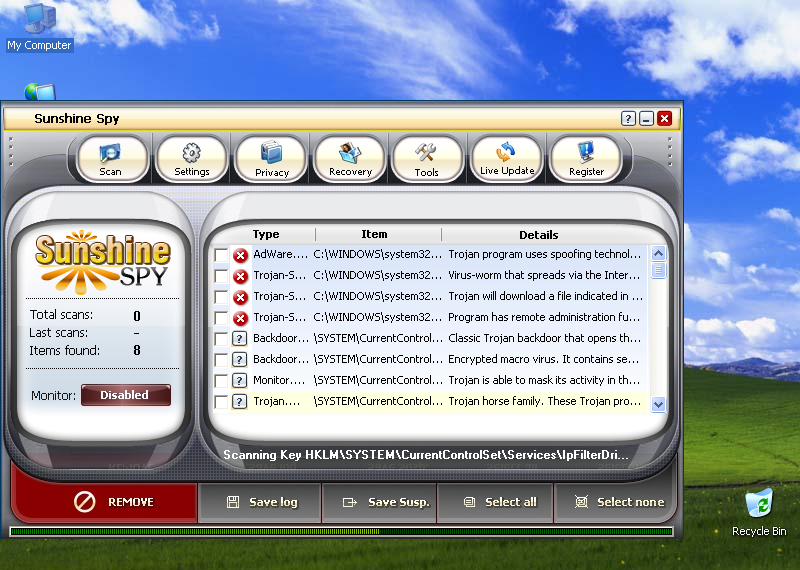The image size is (800, 570).
Task: Select the Recycle Bin desktop icon
Action: [x=759, y=513]
